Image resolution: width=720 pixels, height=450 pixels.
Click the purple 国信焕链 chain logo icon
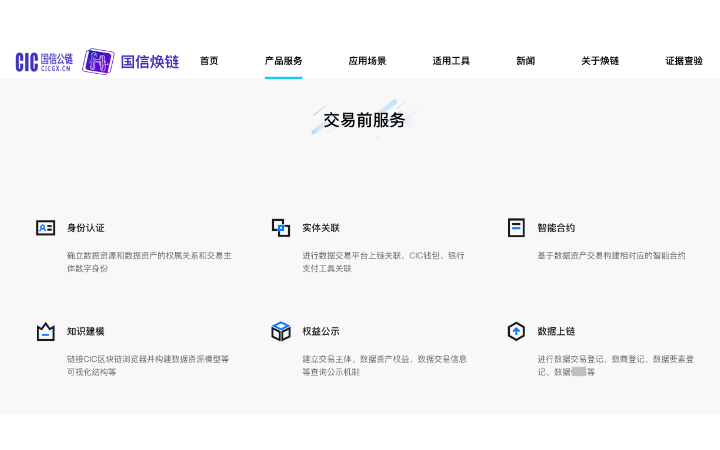[x=98, y=61]
